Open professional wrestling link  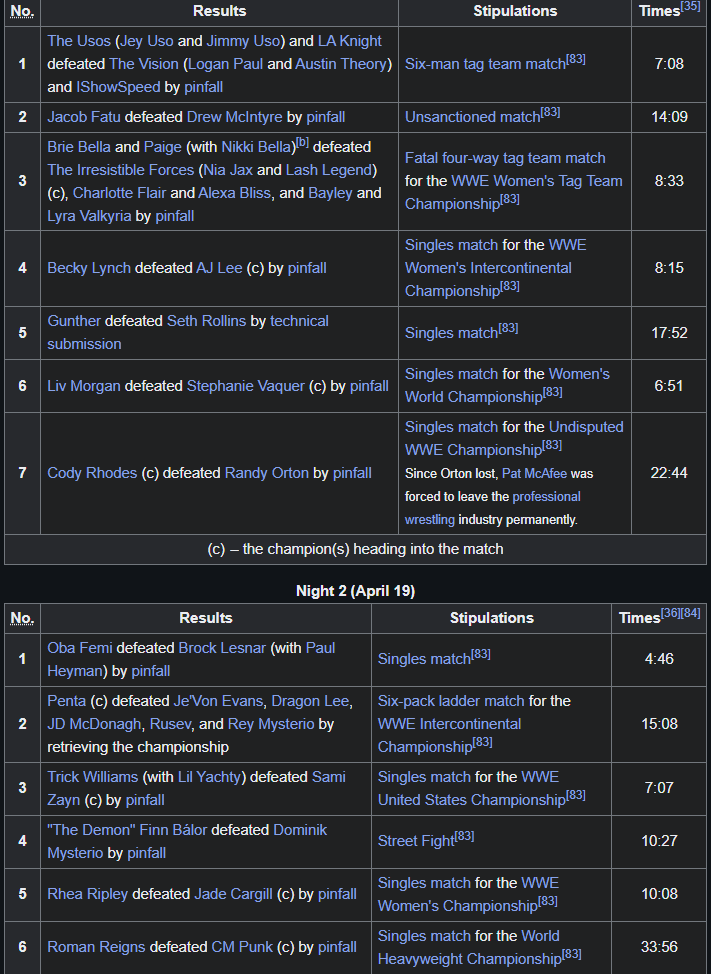pyautogui.click(x=492, y=508)
